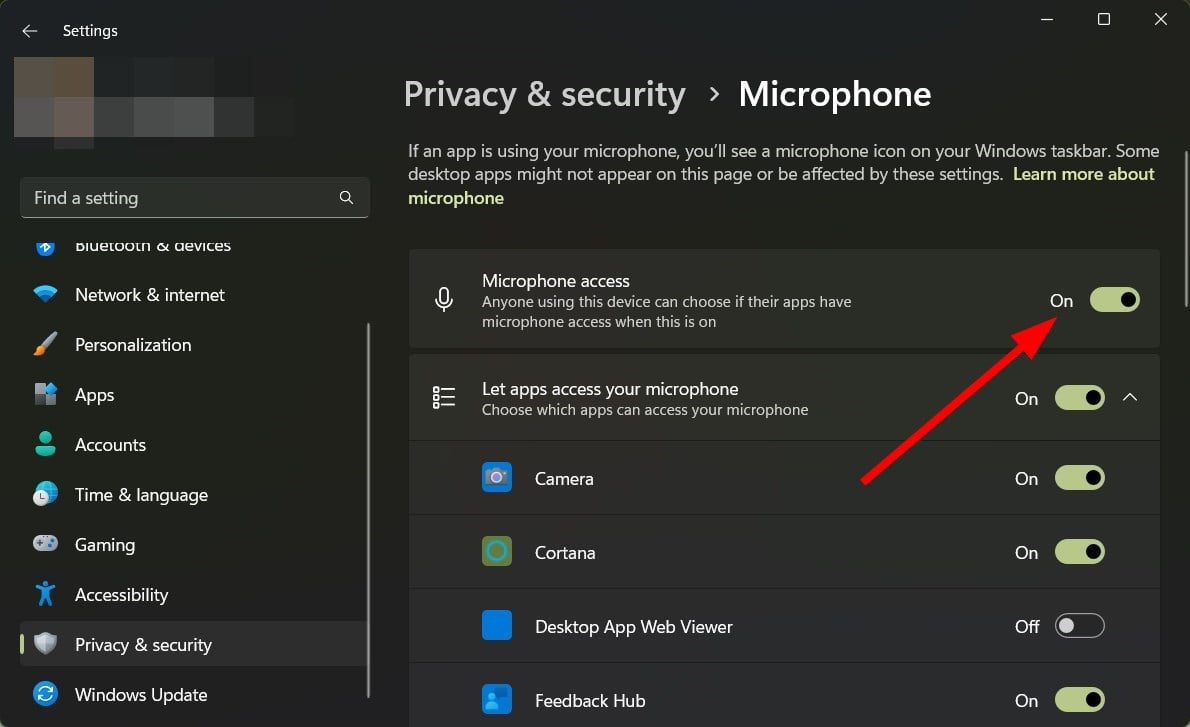Viewport: 1190px width, 727px height.
Task: Go back to Privacy & security breadcrumb
Action: [544, 95]
